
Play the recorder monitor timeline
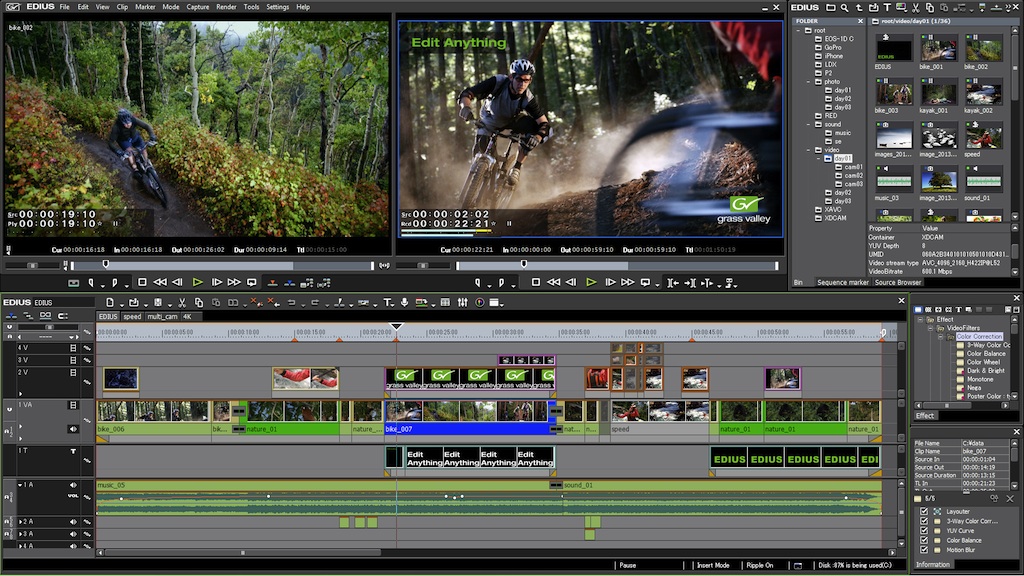591,282
